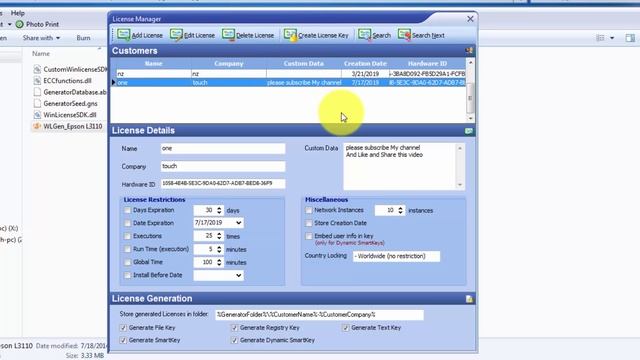The height and width of the screenshot is (360, 640).
Task: Click the Run Time minutes spinner
Action: tap(219, 249)
